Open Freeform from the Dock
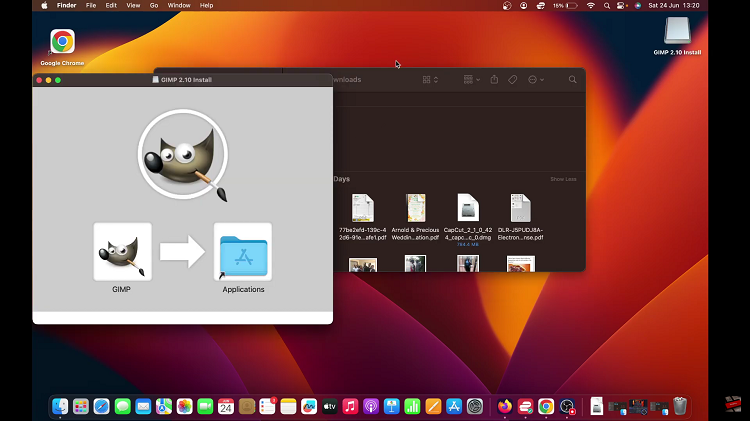Viewport: 750px width, 421px height. coord(309,407)
